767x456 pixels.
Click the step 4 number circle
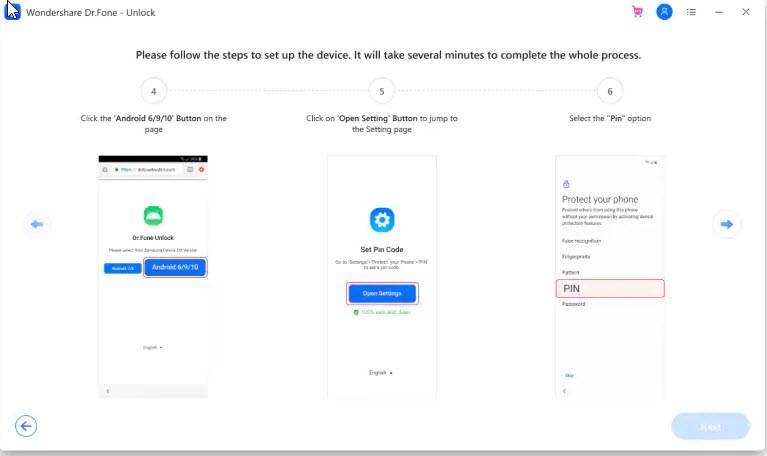click(x=153, y=91)
